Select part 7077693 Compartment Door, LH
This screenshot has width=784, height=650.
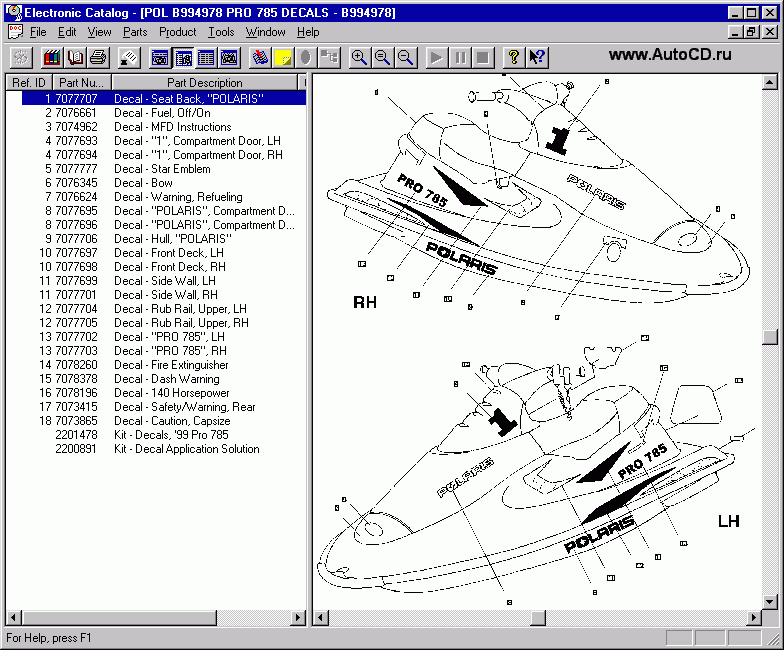tap(156, 141)
